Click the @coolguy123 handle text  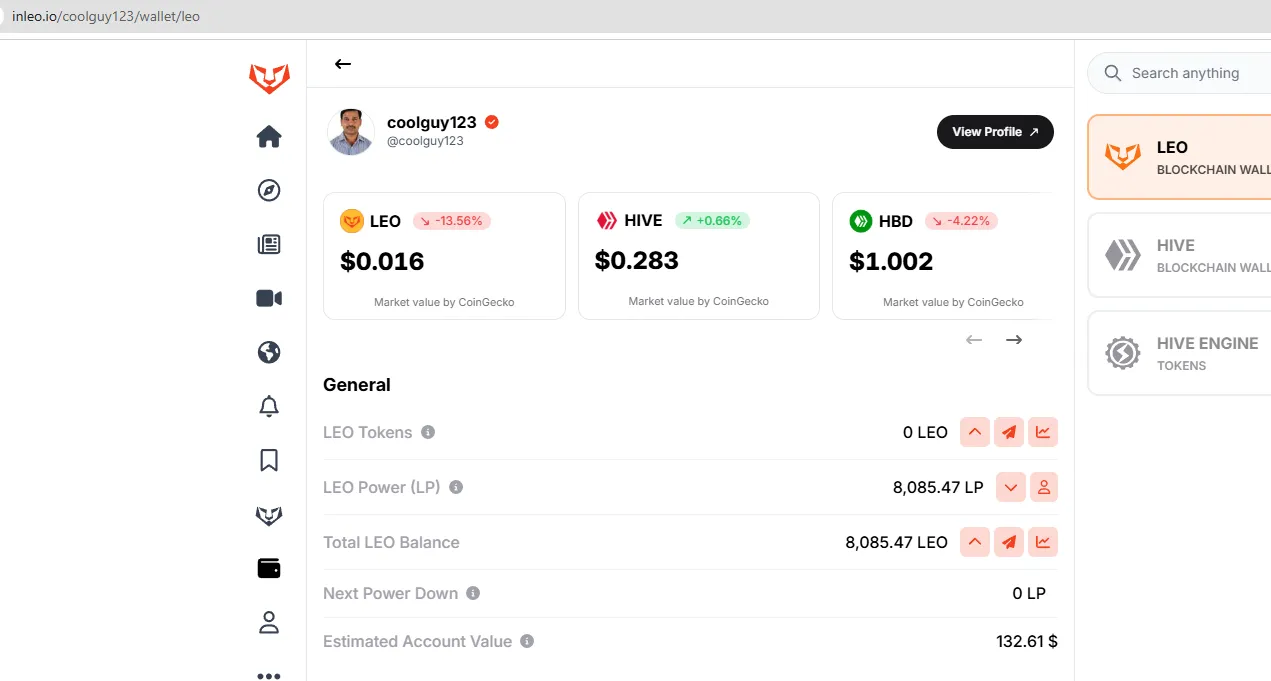pyautogui.click(x=425, y=141)
